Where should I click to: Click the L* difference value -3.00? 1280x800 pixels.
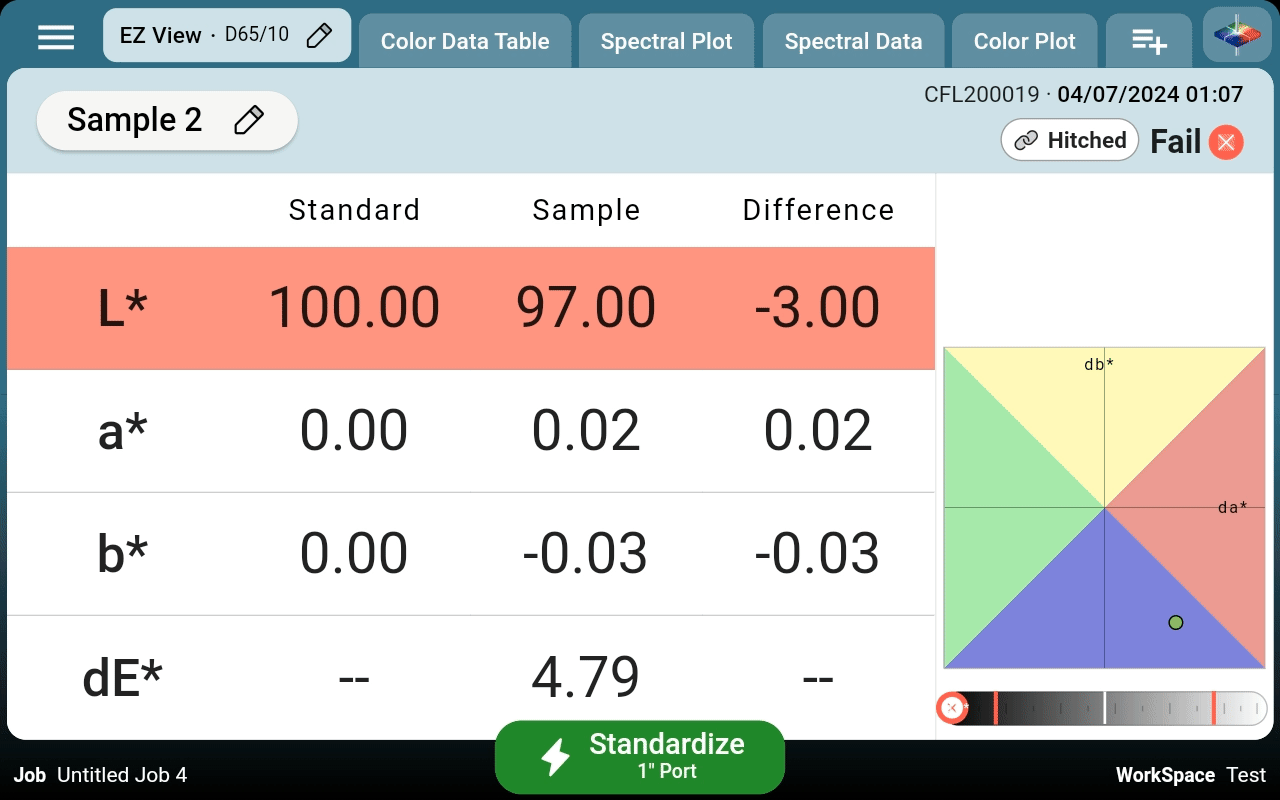click(818, 308)
